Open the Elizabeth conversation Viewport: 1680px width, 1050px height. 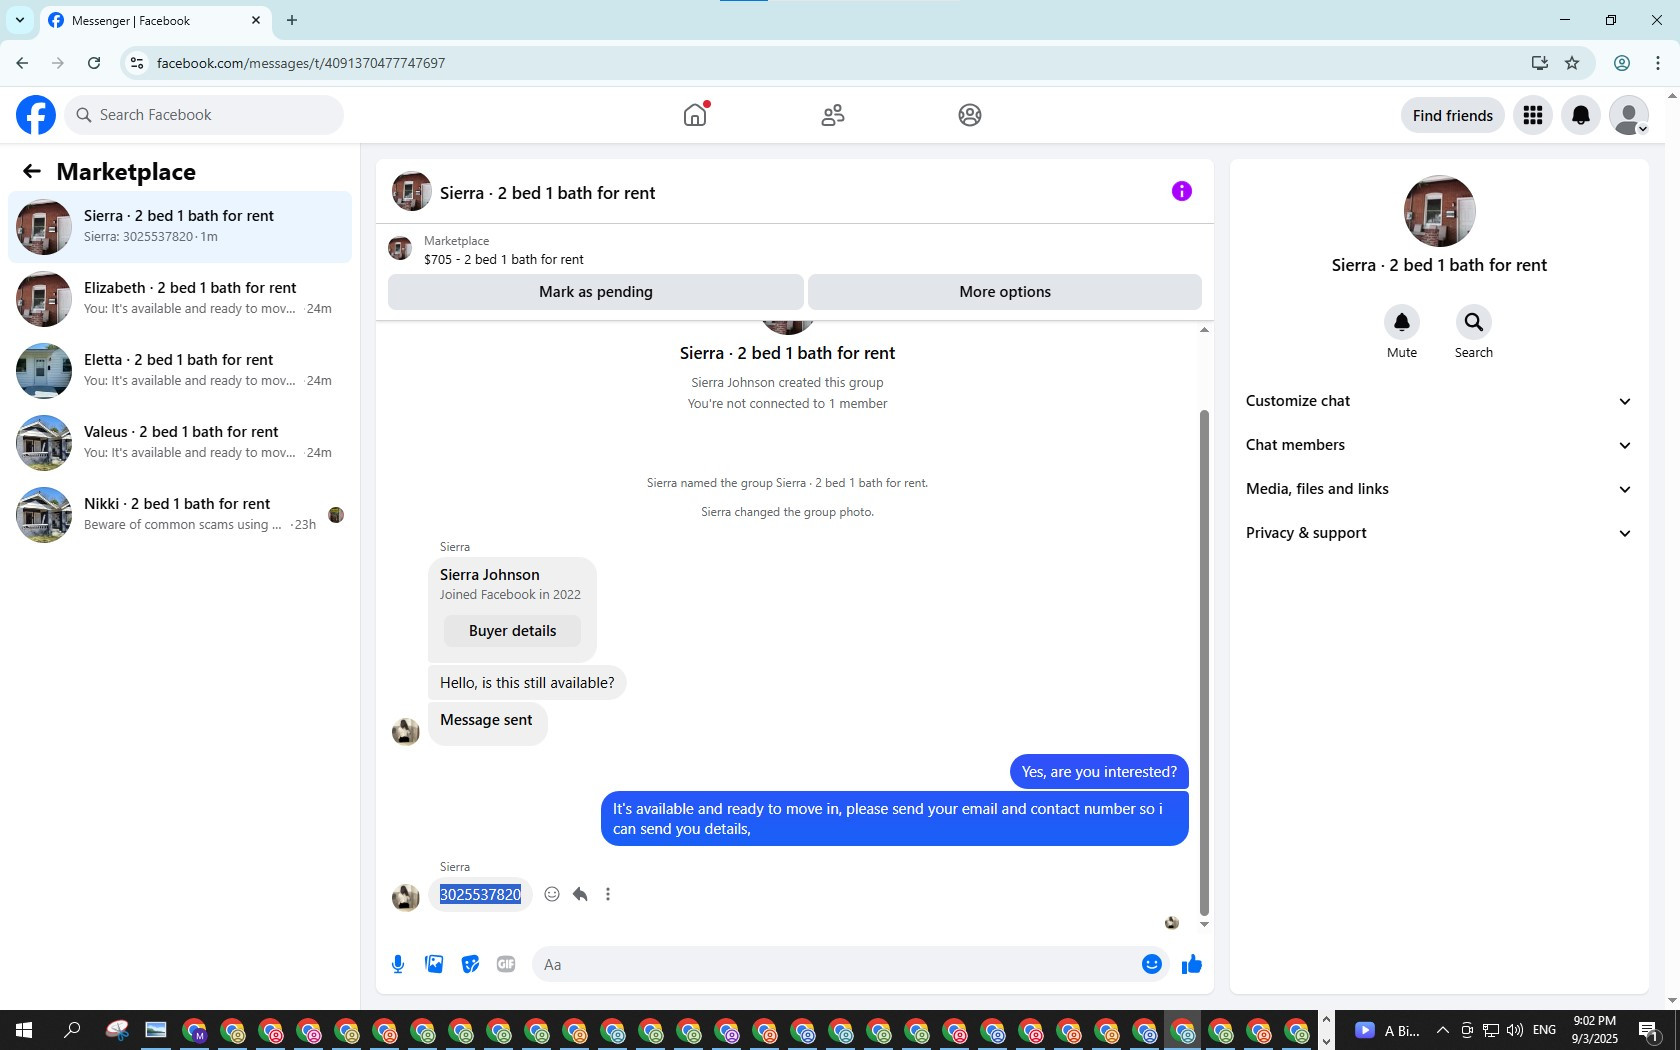180,299
